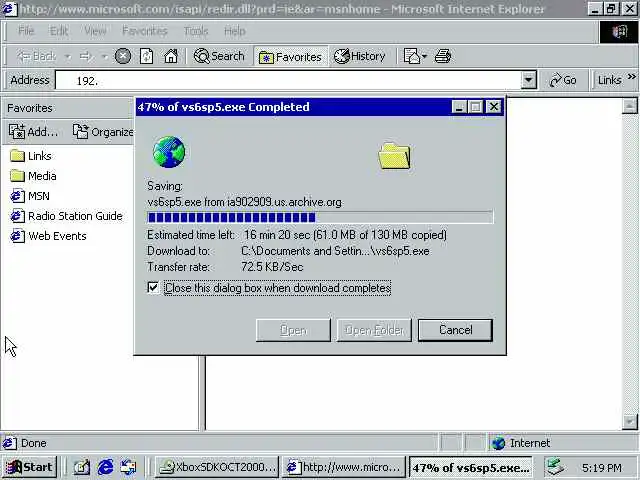Launch Outlook Express quick launch icon
The height and width of the screenshot is (480, 640).
pos(128,467)
